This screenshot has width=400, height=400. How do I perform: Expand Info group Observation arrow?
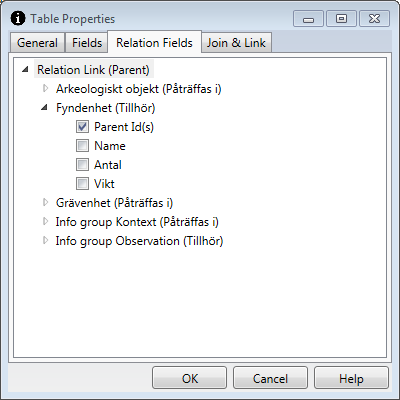pos(46,240)
